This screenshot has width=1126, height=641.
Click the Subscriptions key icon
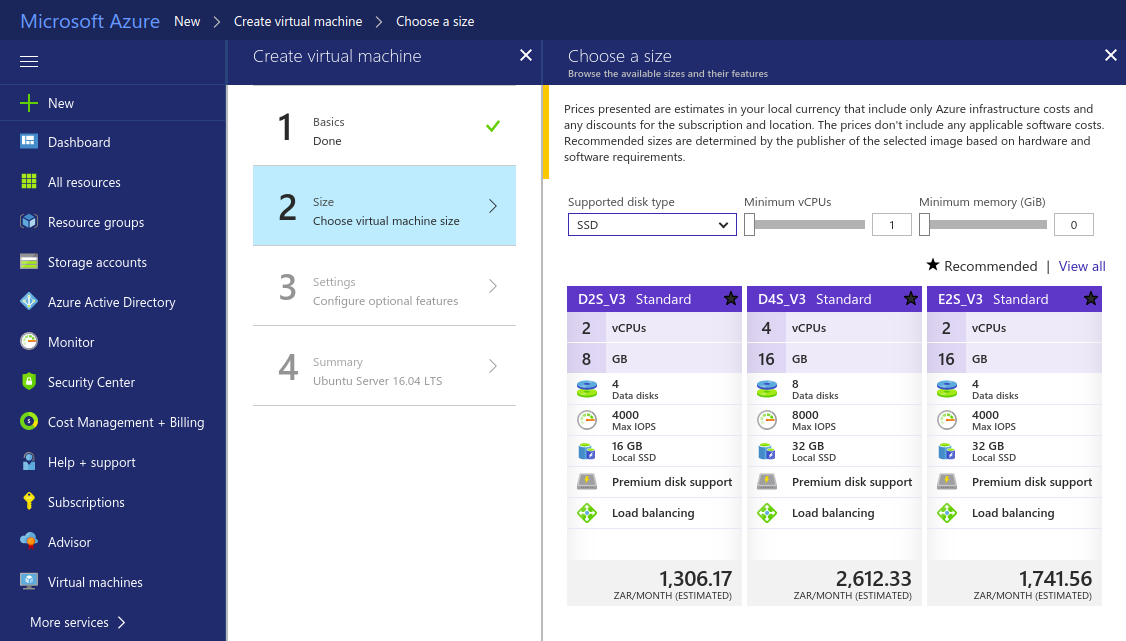click(29, 502)
